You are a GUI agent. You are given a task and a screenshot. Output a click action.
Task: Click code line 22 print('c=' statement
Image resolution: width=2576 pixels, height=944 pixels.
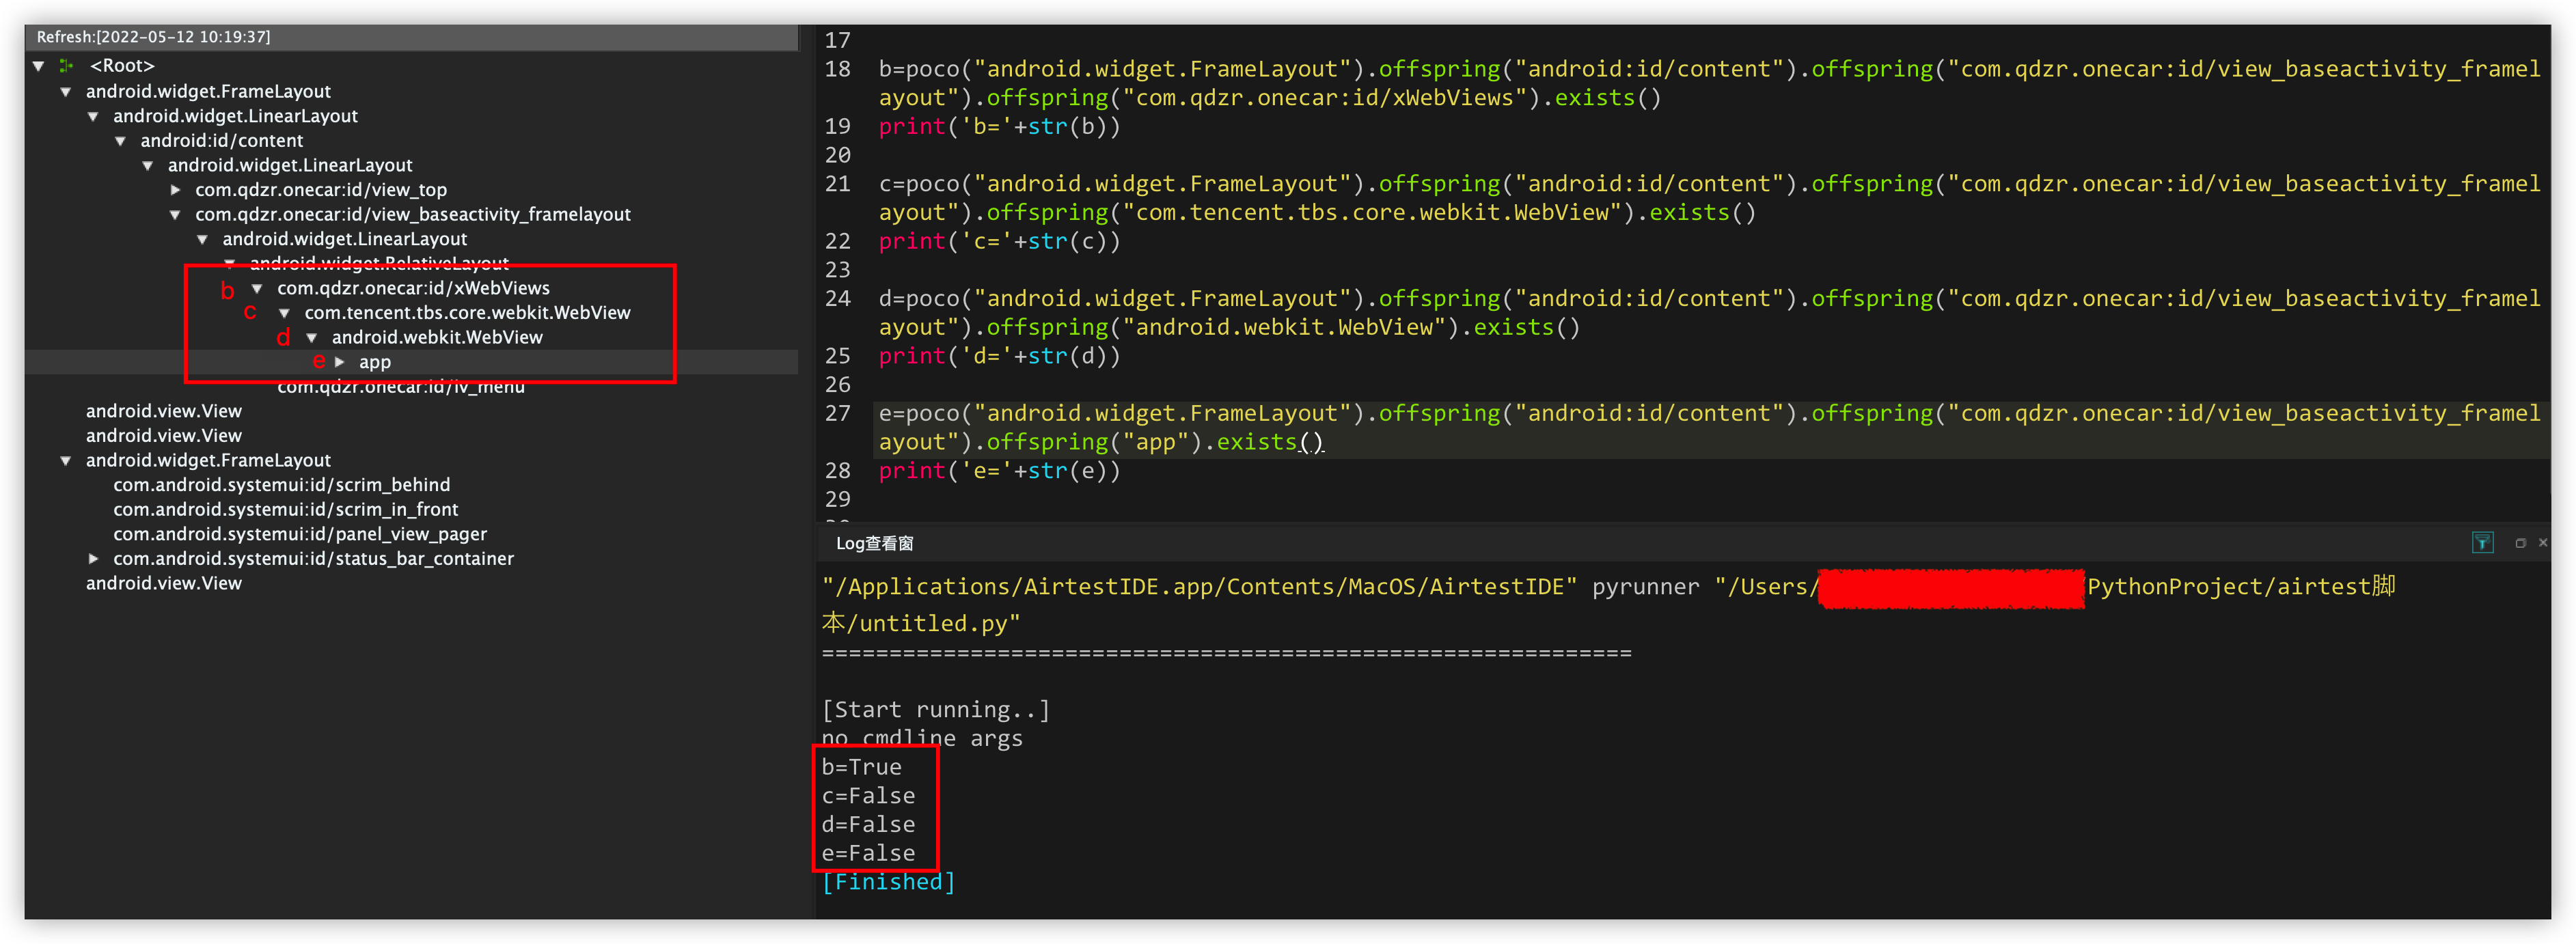click(x=999, y=241)
